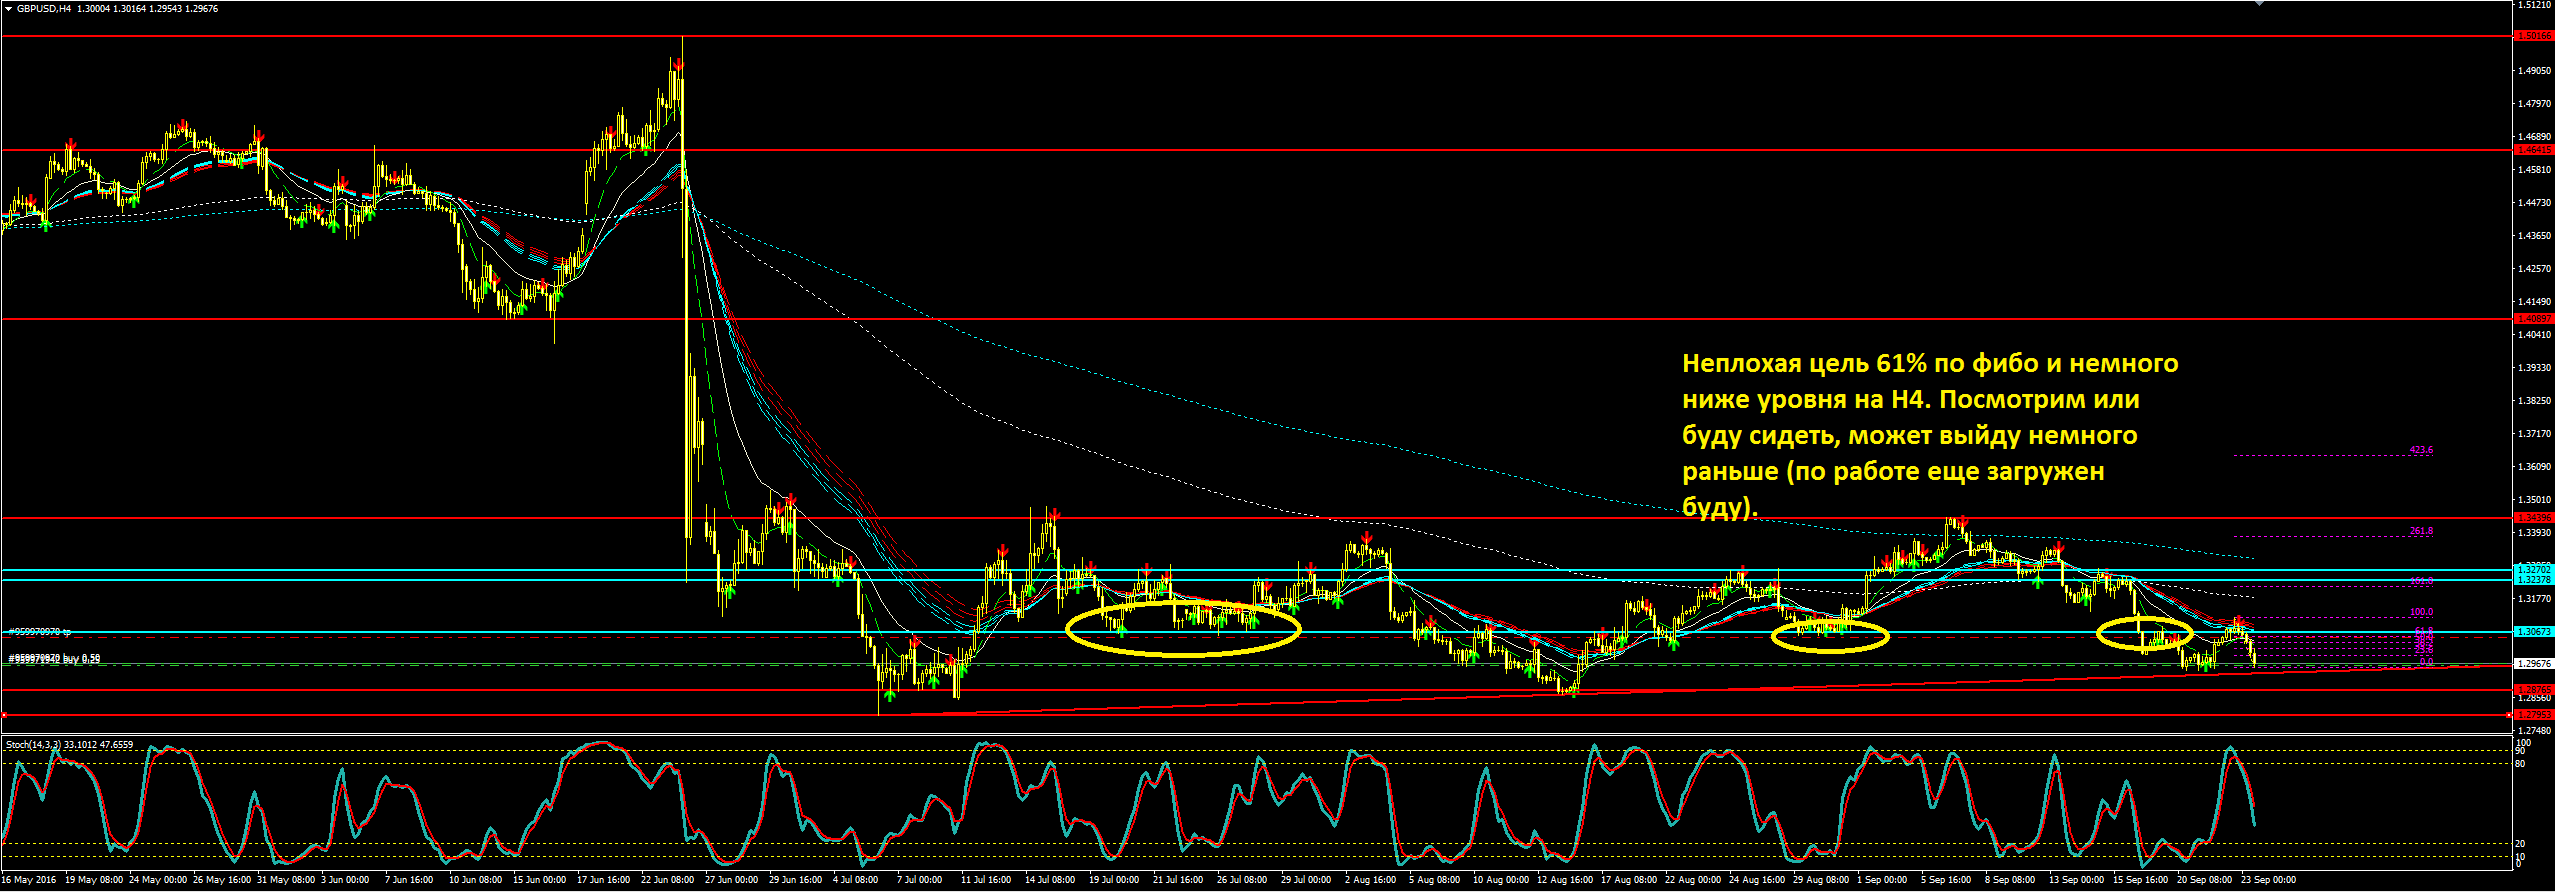This screenshot has height=892, width=2555.
Task: Select the red price label 1.40897
Action: tap(2534, 319)
